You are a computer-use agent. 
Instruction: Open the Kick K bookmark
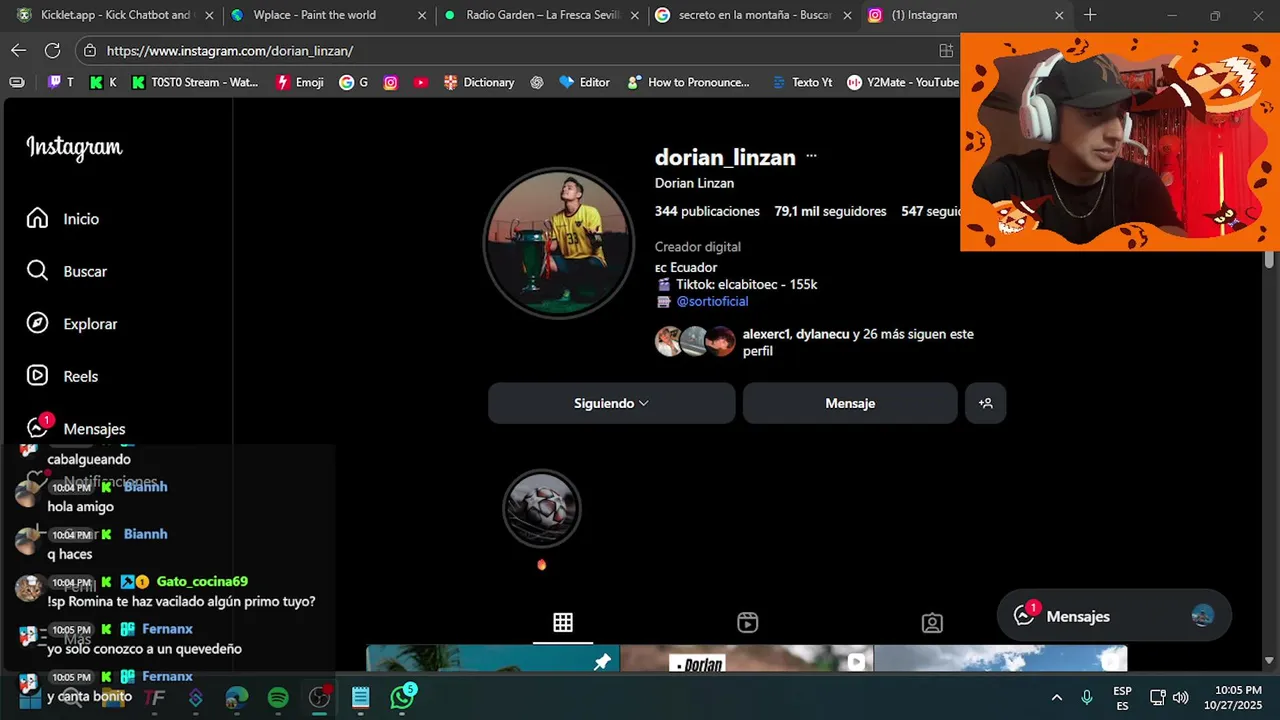(x=104, y=82)
